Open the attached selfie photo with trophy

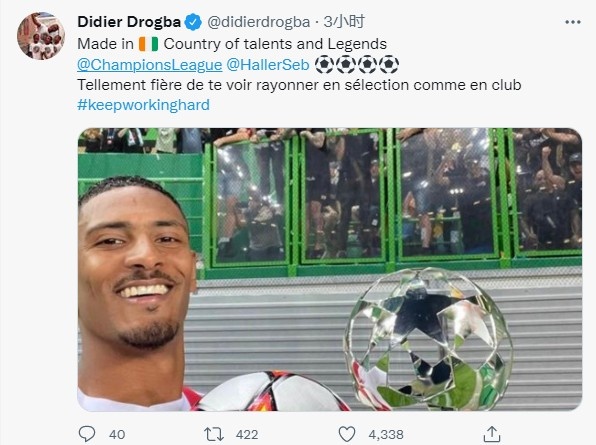tap(330, 269)
